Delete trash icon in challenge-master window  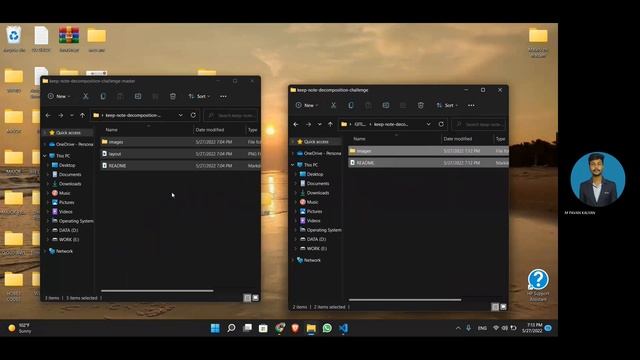[173, 96]
